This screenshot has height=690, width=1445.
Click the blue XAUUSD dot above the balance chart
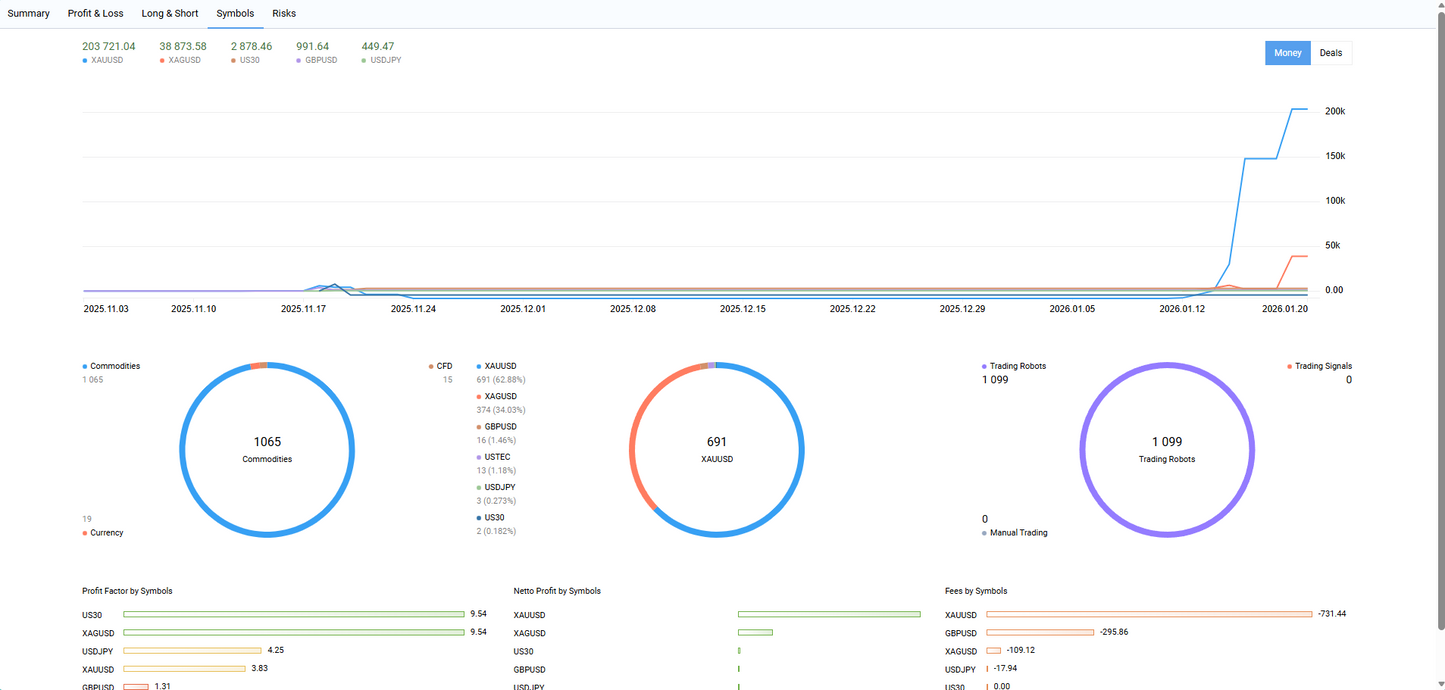pyautogui.click(x=84, y=60)
